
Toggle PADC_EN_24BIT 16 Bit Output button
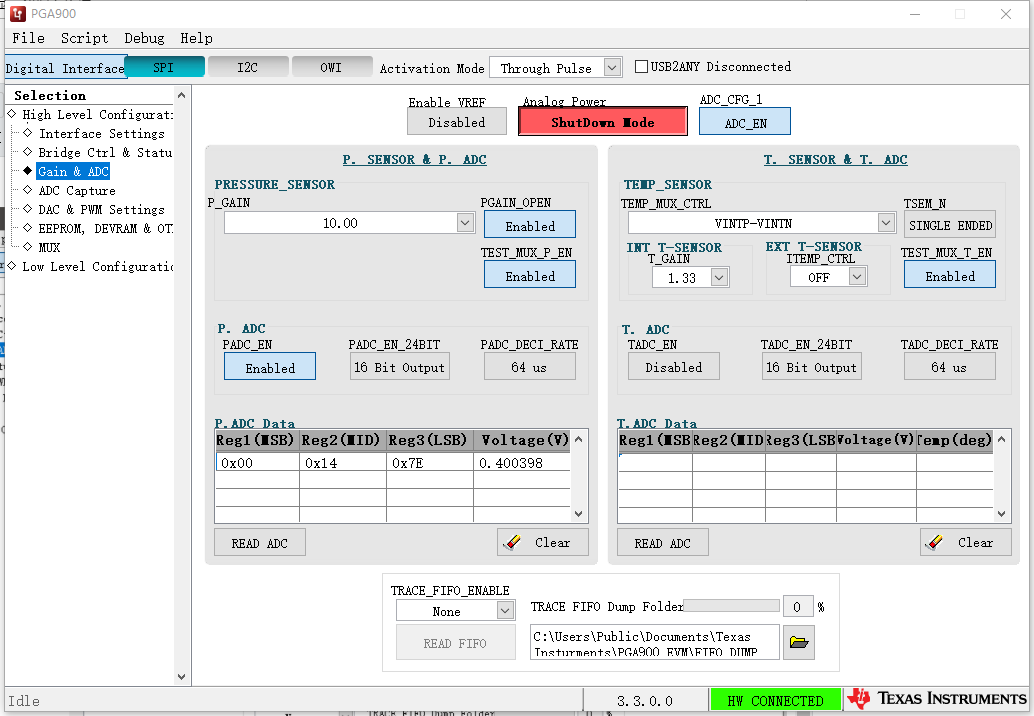(x=400, y=367)
